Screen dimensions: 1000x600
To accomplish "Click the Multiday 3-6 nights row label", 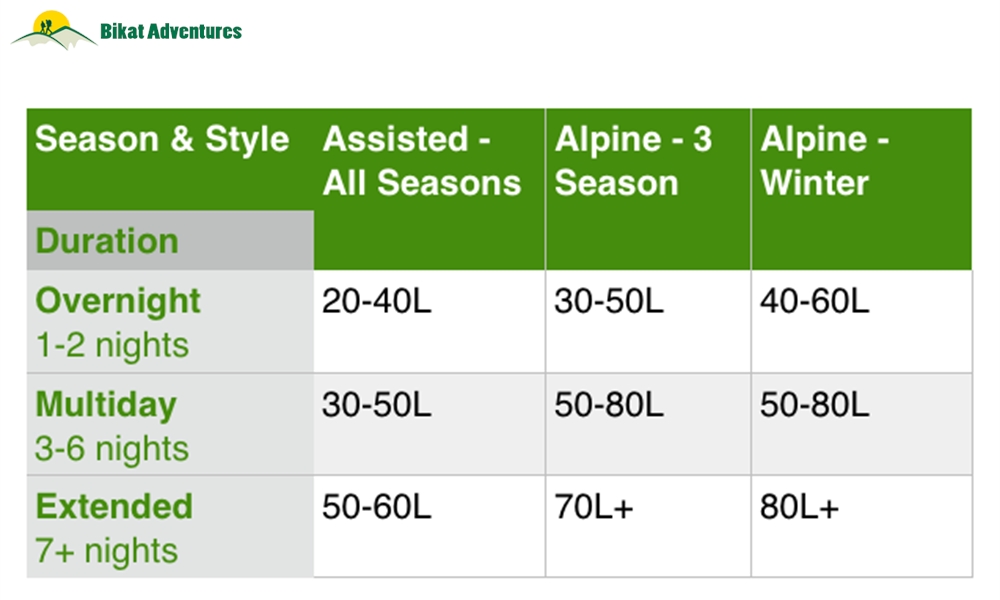I will tap(170, 425).
